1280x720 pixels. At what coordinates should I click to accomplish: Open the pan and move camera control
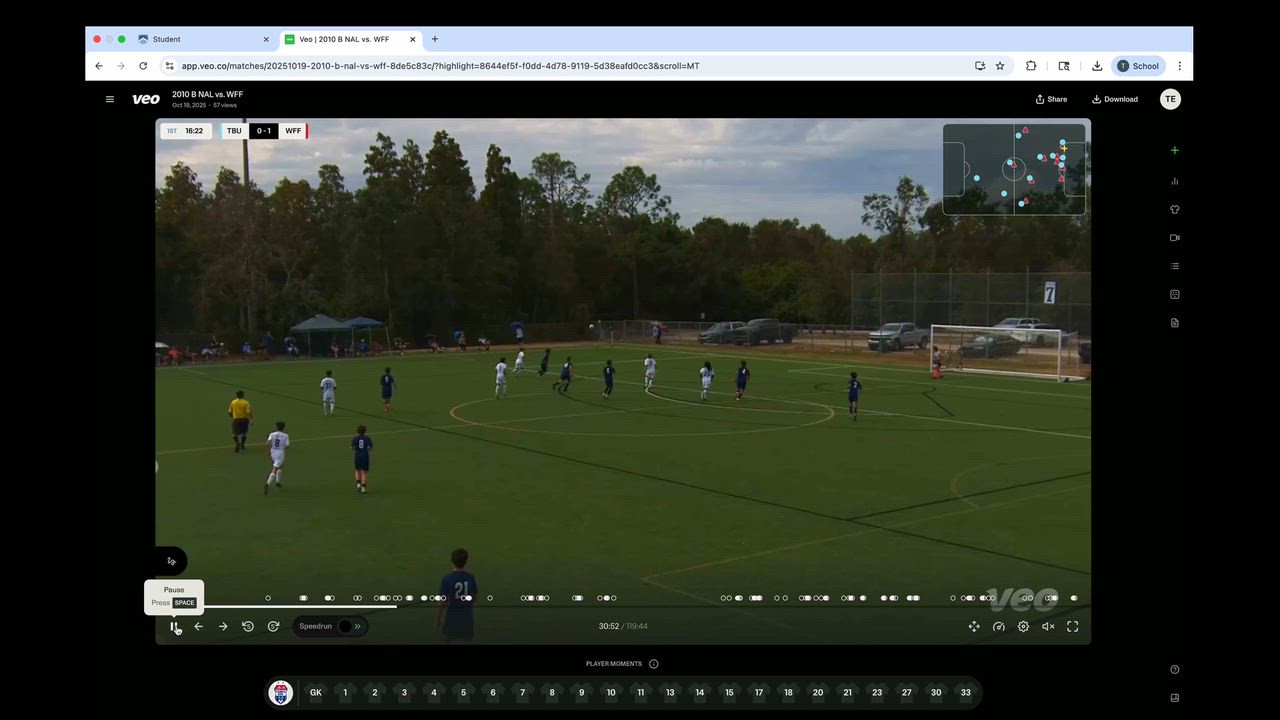974,627
